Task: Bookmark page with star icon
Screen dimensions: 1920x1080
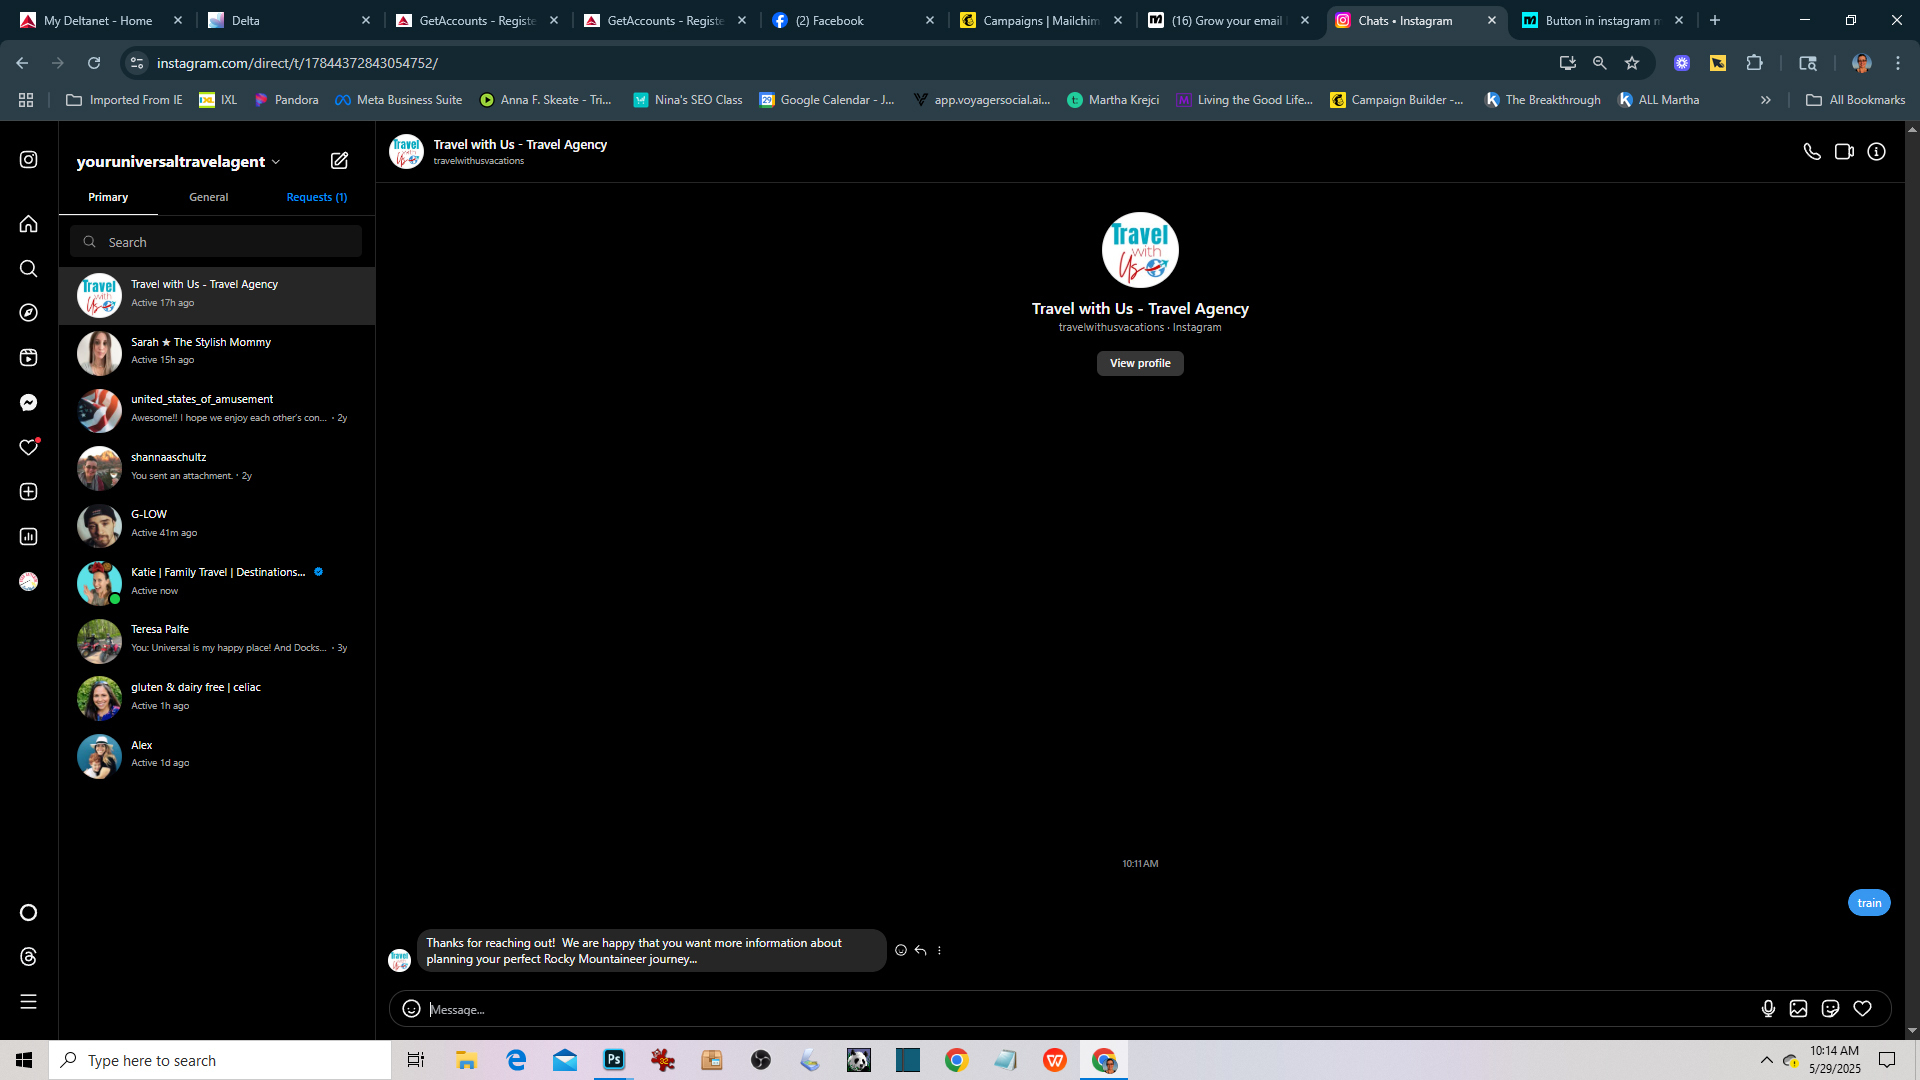Action: tap(1632, 63)
